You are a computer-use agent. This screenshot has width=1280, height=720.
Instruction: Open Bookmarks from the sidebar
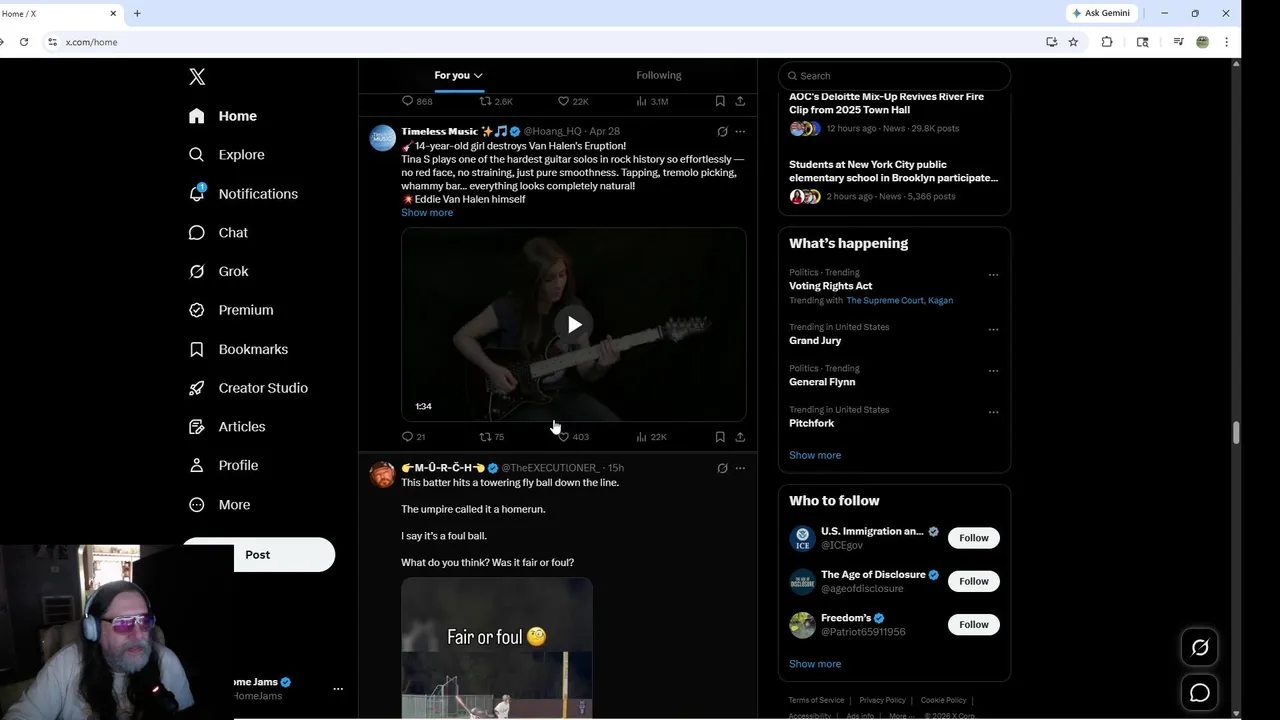[x=238, y=349]
